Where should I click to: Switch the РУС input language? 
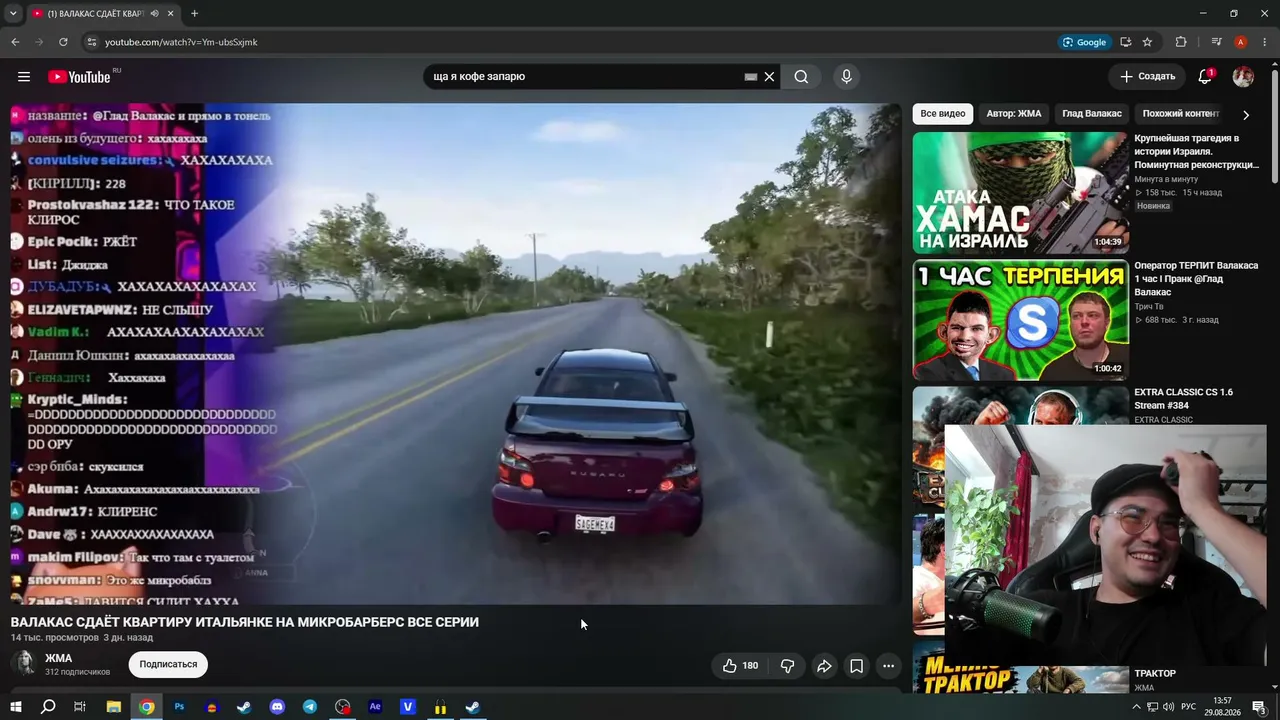tap(1189, 707)
